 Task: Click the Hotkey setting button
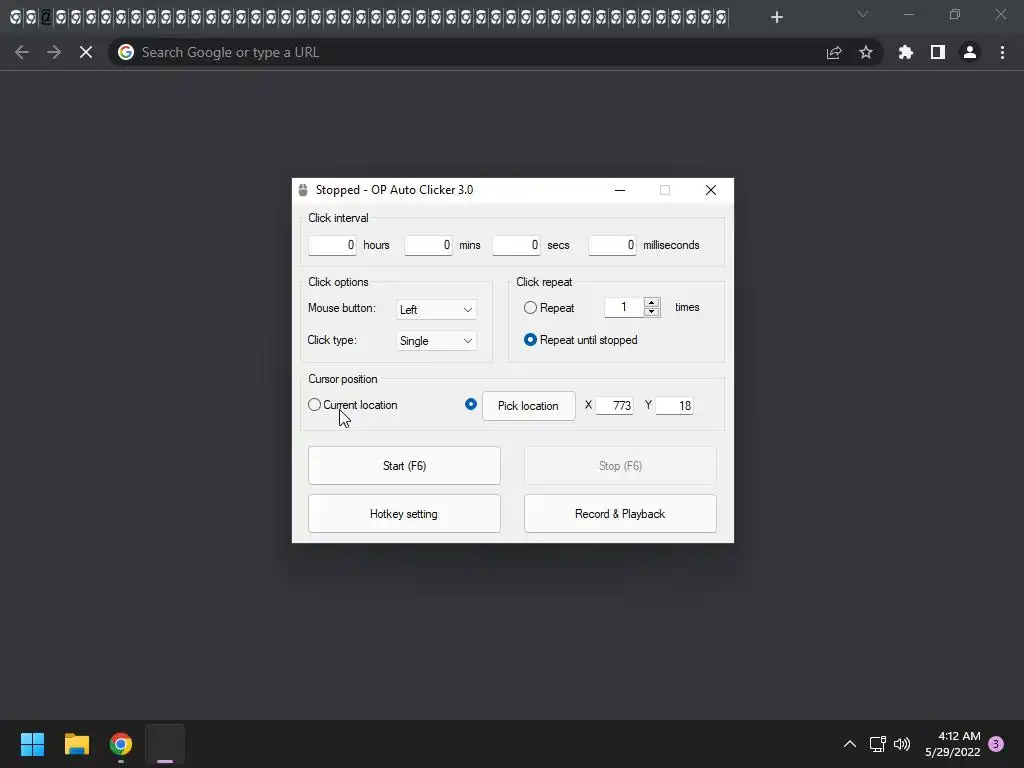[x=404, y=513]
